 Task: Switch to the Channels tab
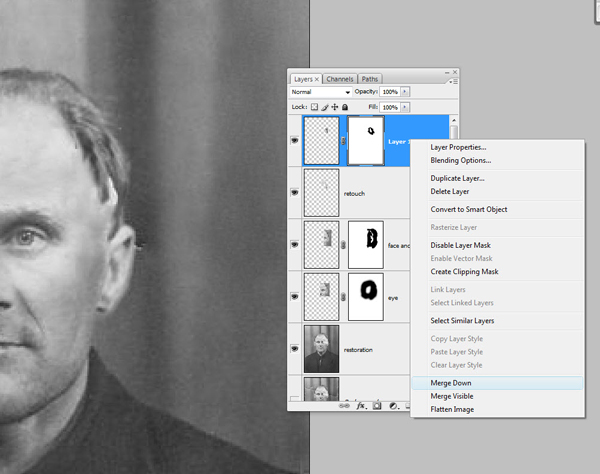(340, 79)
